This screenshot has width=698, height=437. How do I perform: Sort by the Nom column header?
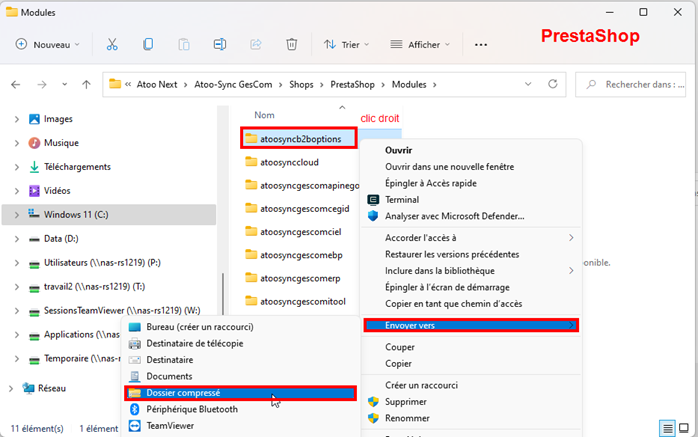[x=264, y=115]
